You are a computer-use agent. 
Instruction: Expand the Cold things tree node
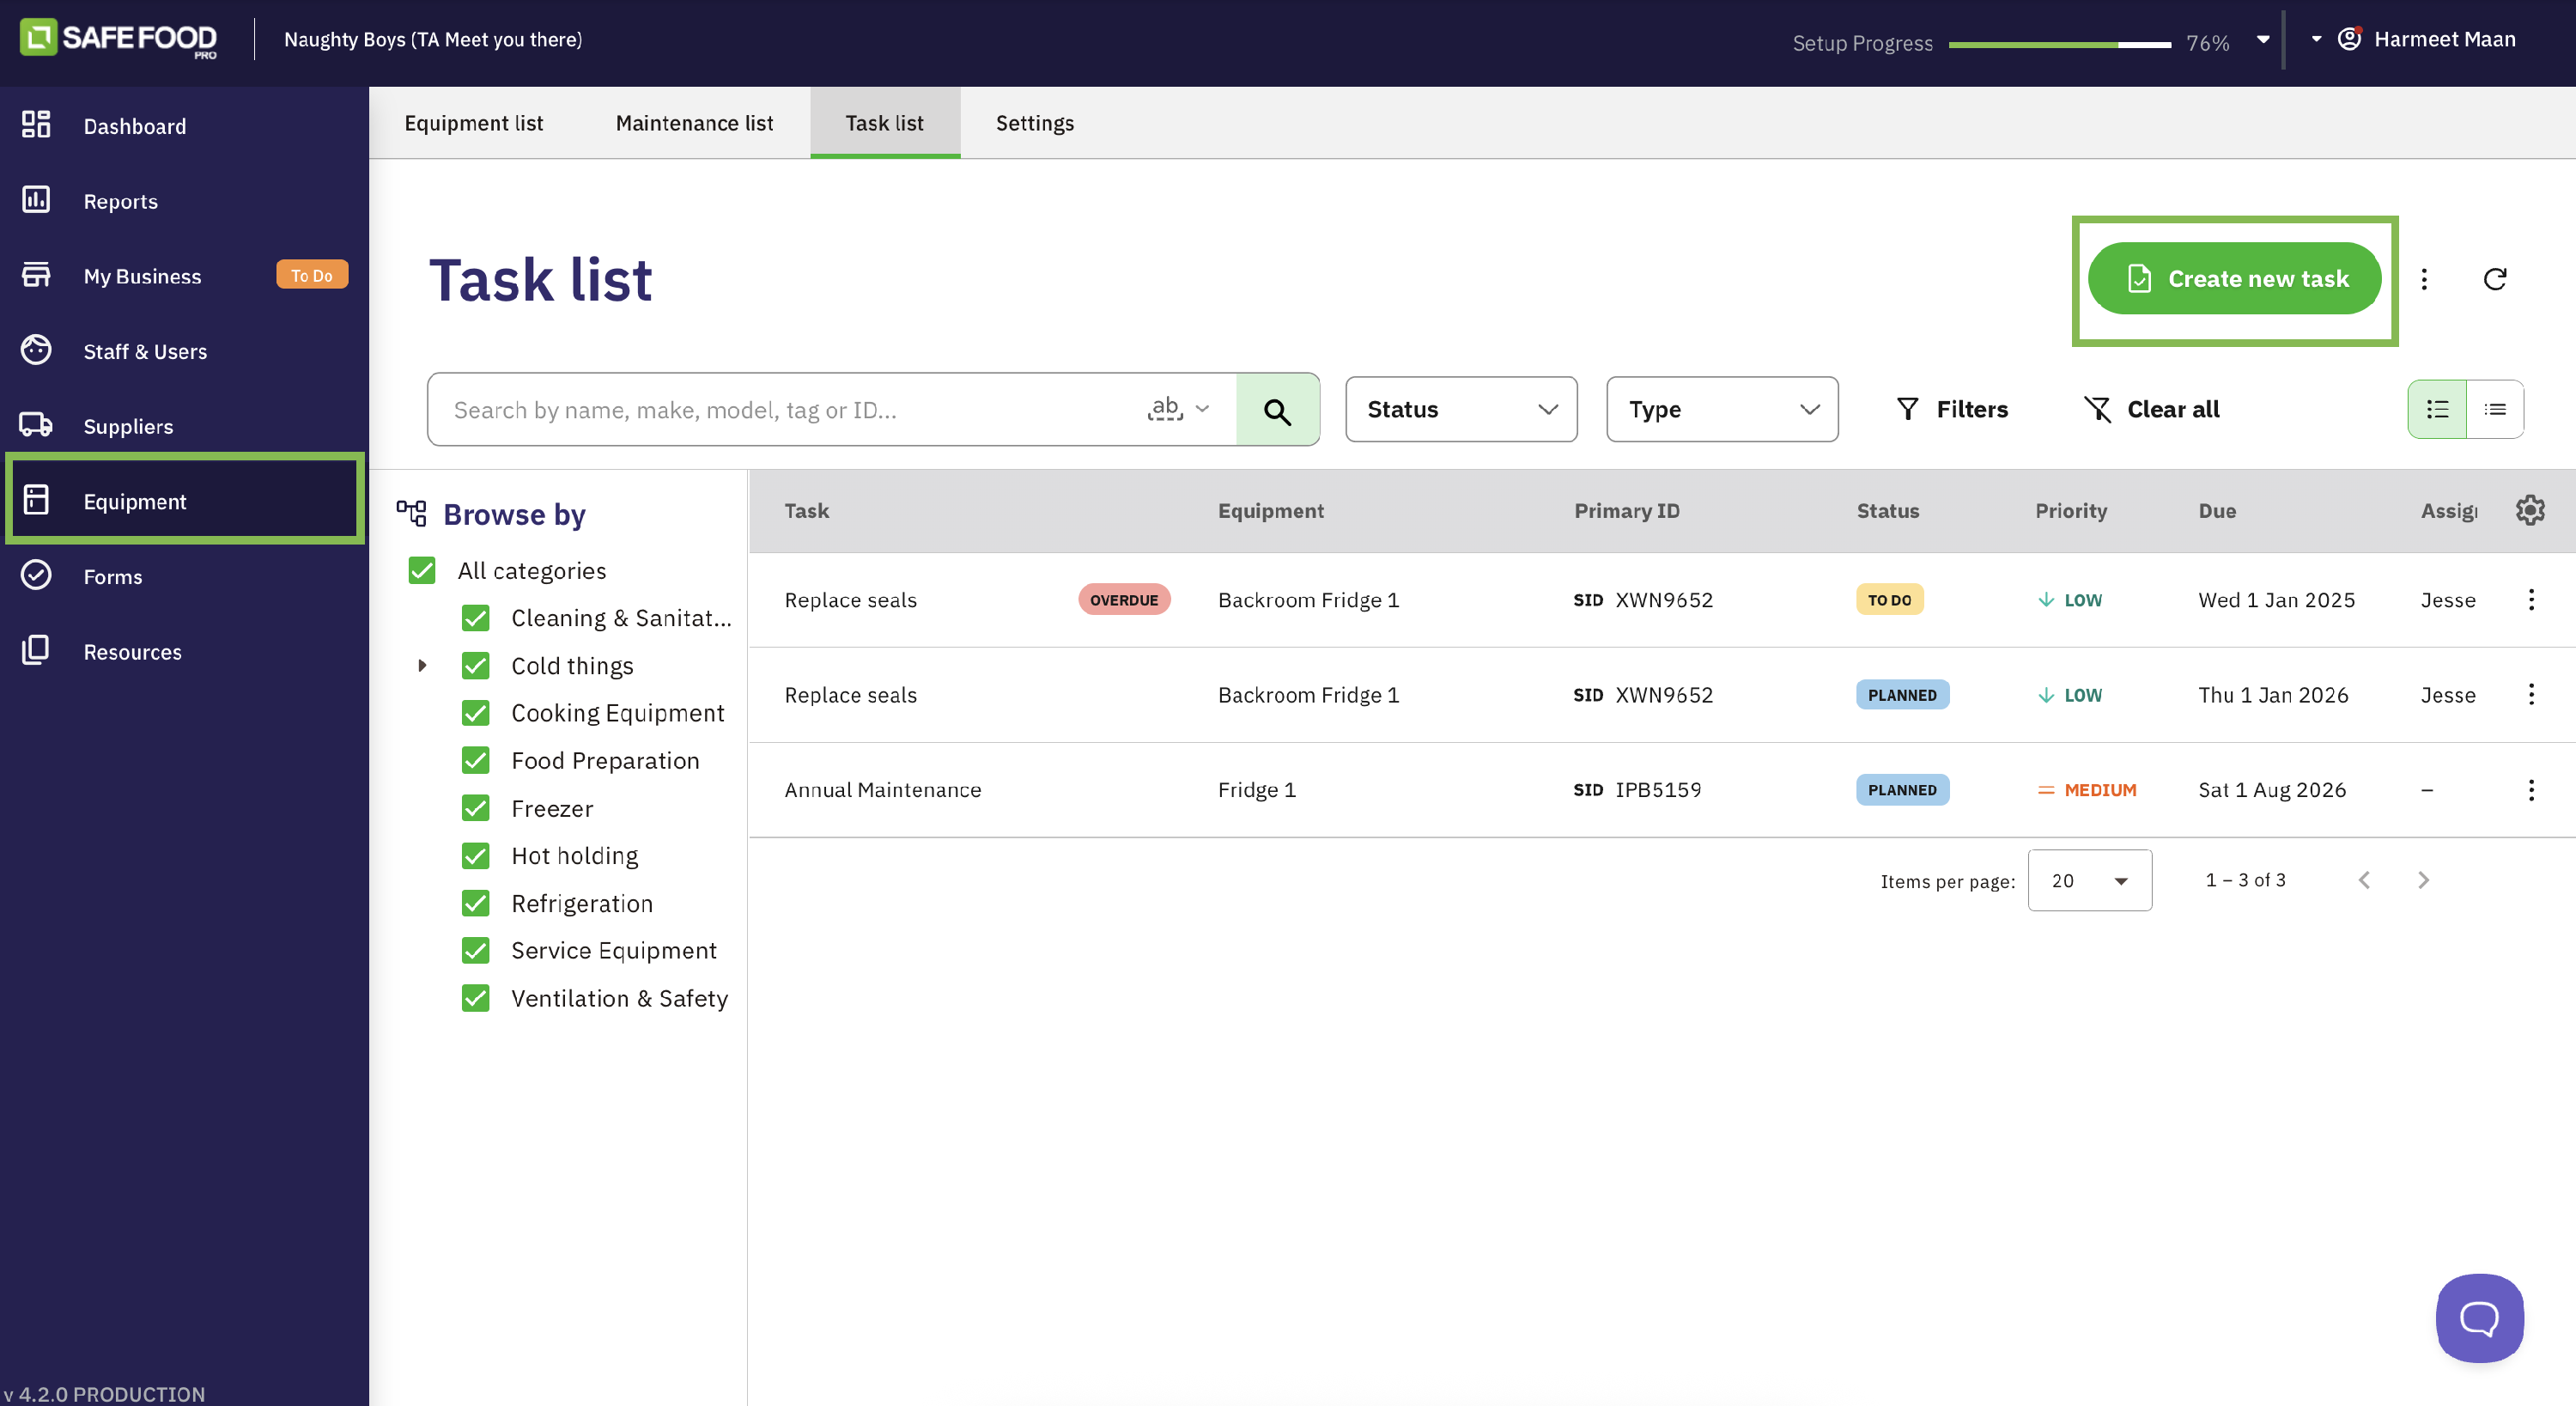click(422, 666)
